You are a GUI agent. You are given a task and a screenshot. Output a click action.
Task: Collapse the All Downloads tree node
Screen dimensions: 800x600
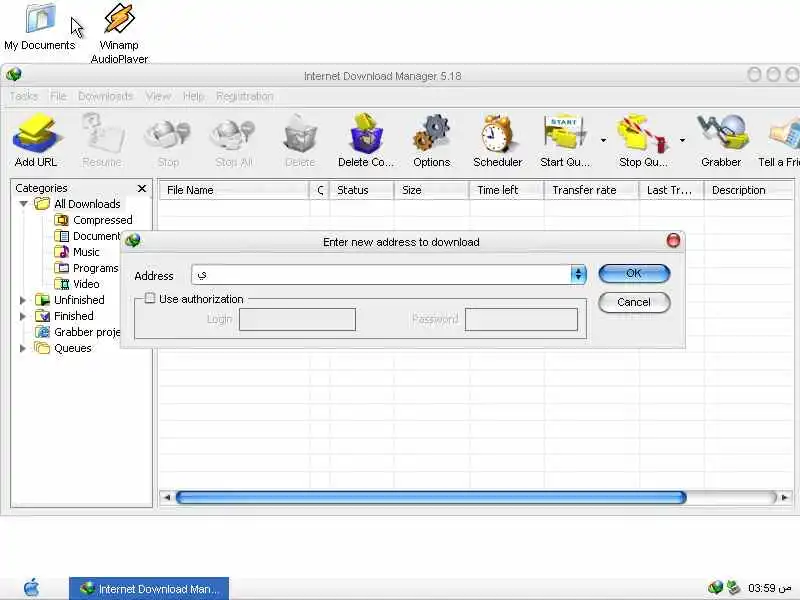[23, 204]
